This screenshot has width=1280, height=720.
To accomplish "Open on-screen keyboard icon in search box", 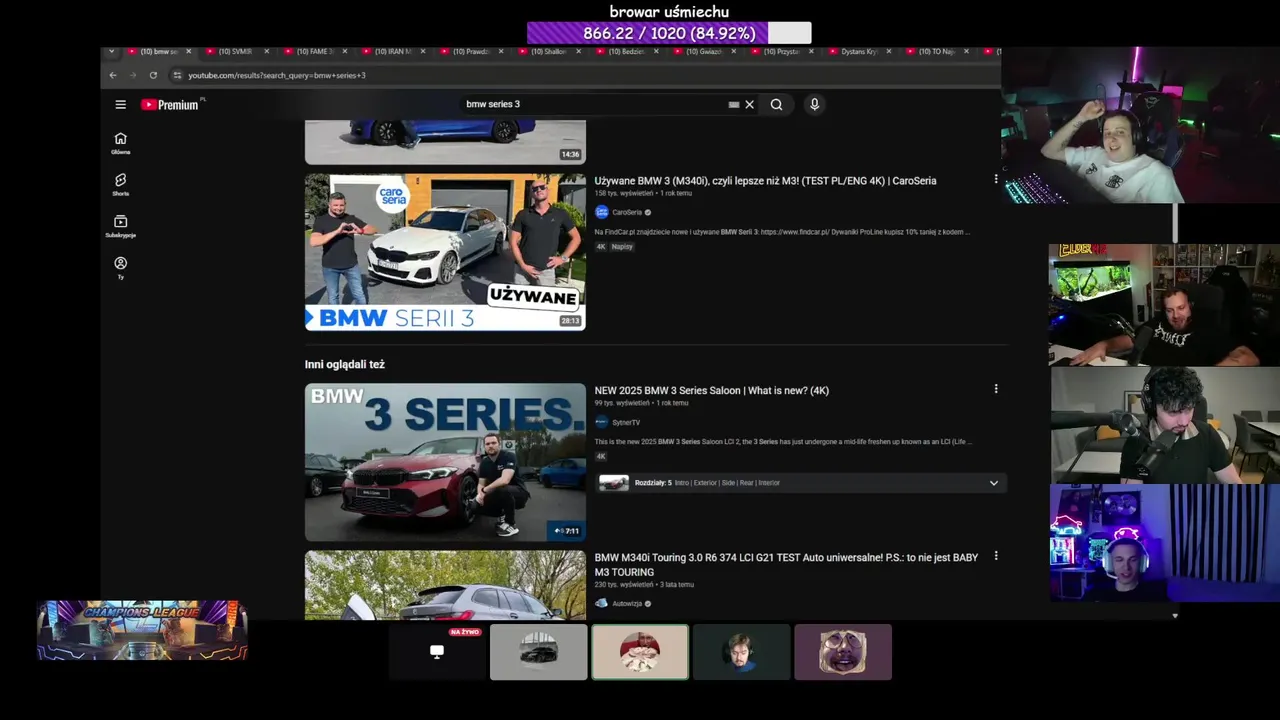I will pos(734,104).
